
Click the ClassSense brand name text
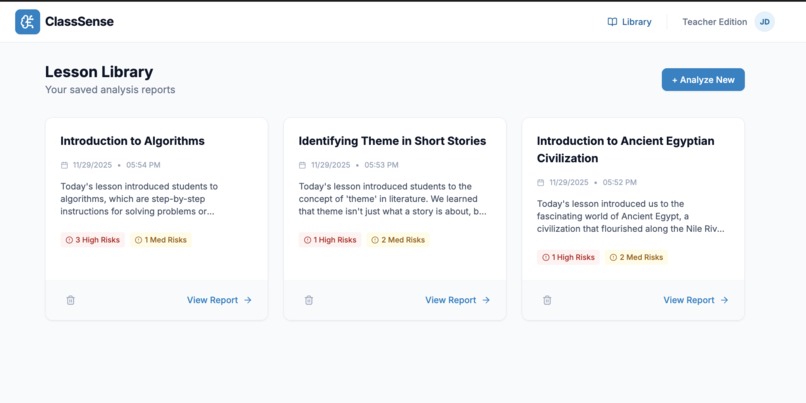click(79, 22)
